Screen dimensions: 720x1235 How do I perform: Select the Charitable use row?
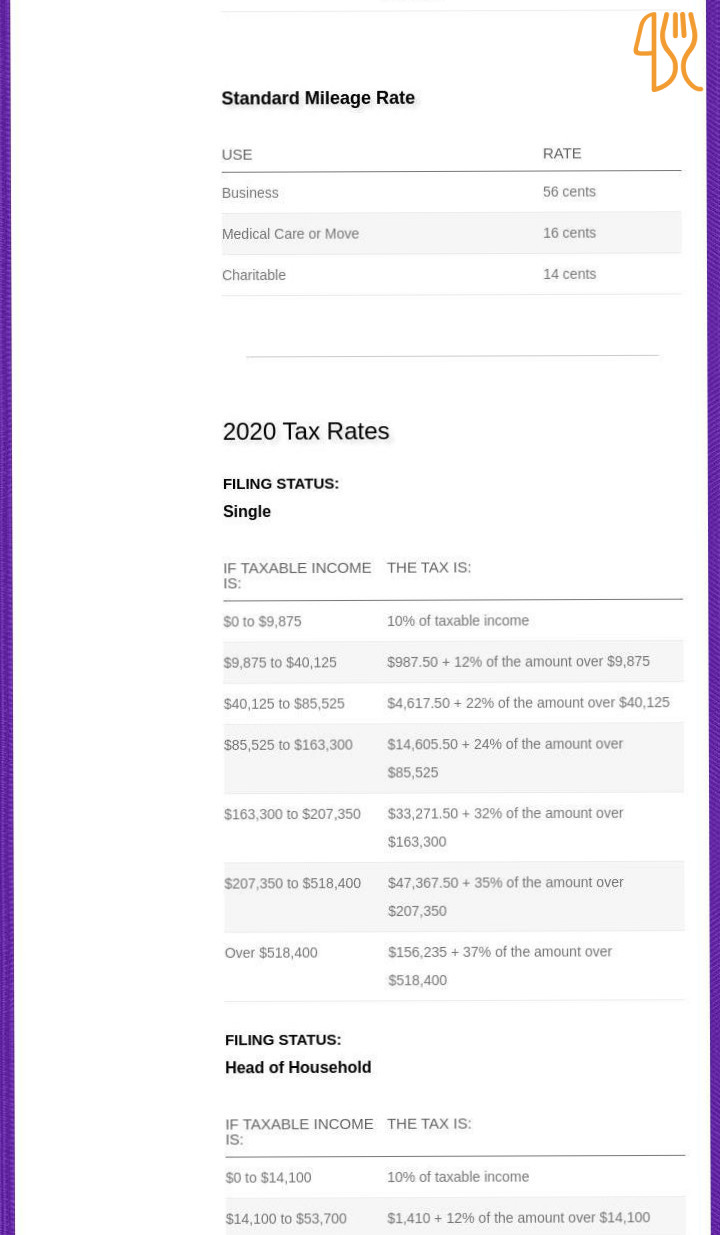click(x=451, y=274)
